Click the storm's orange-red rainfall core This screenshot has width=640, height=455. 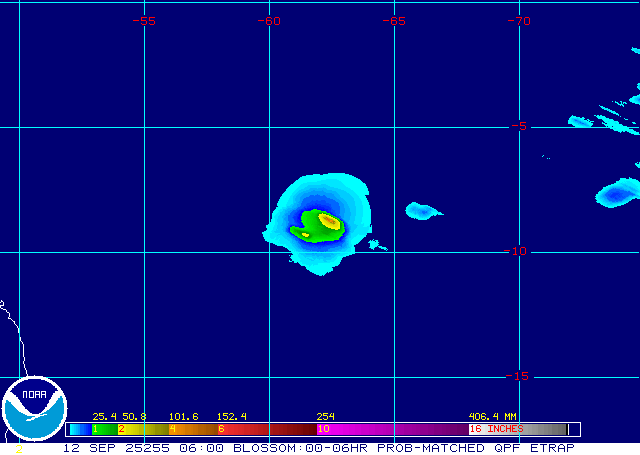click(329, 221)
